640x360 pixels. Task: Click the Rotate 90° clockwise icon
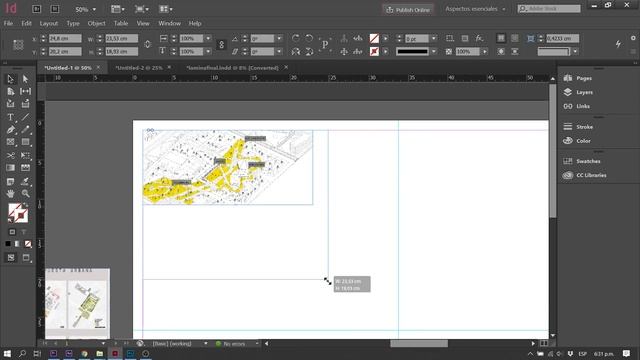coord(296,38)
